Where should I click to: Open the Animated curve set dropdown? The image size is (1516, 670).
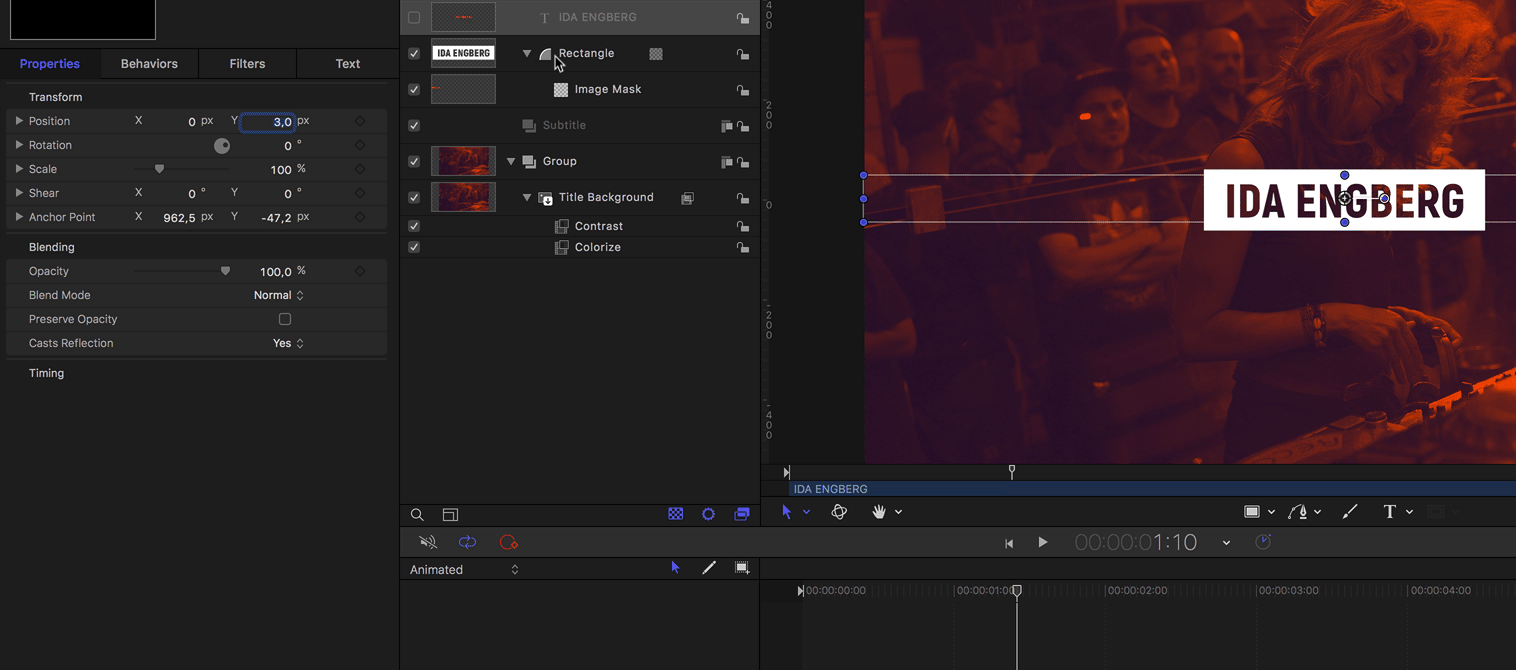click(465, 569)
